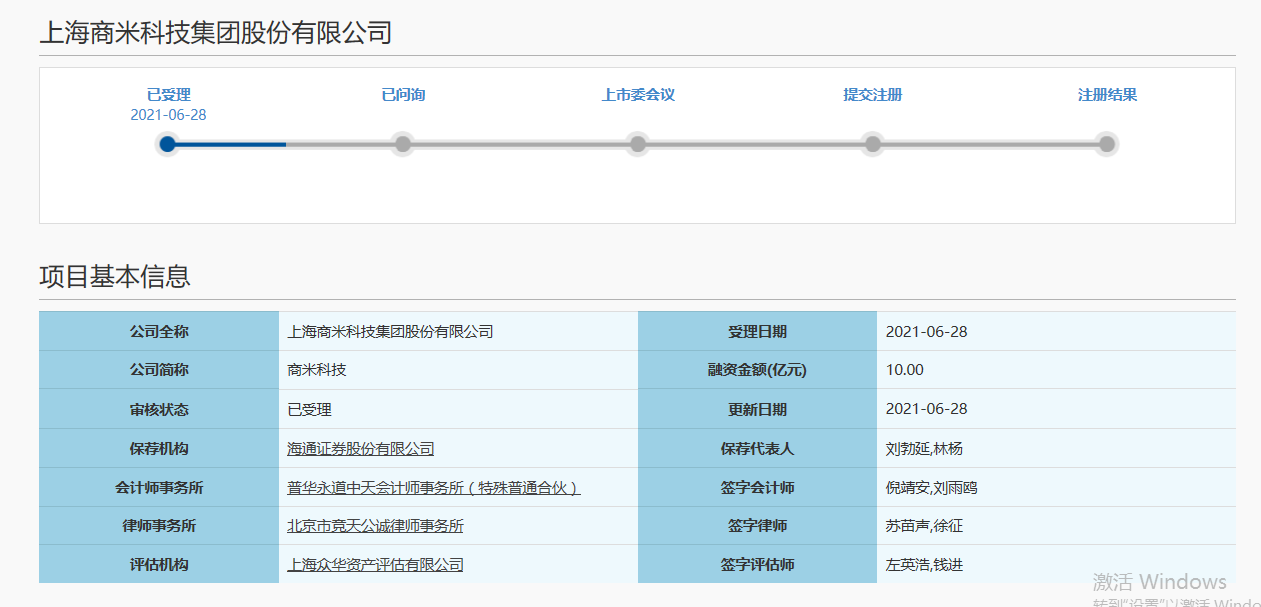Click the company full name value cell

(458, 331)
